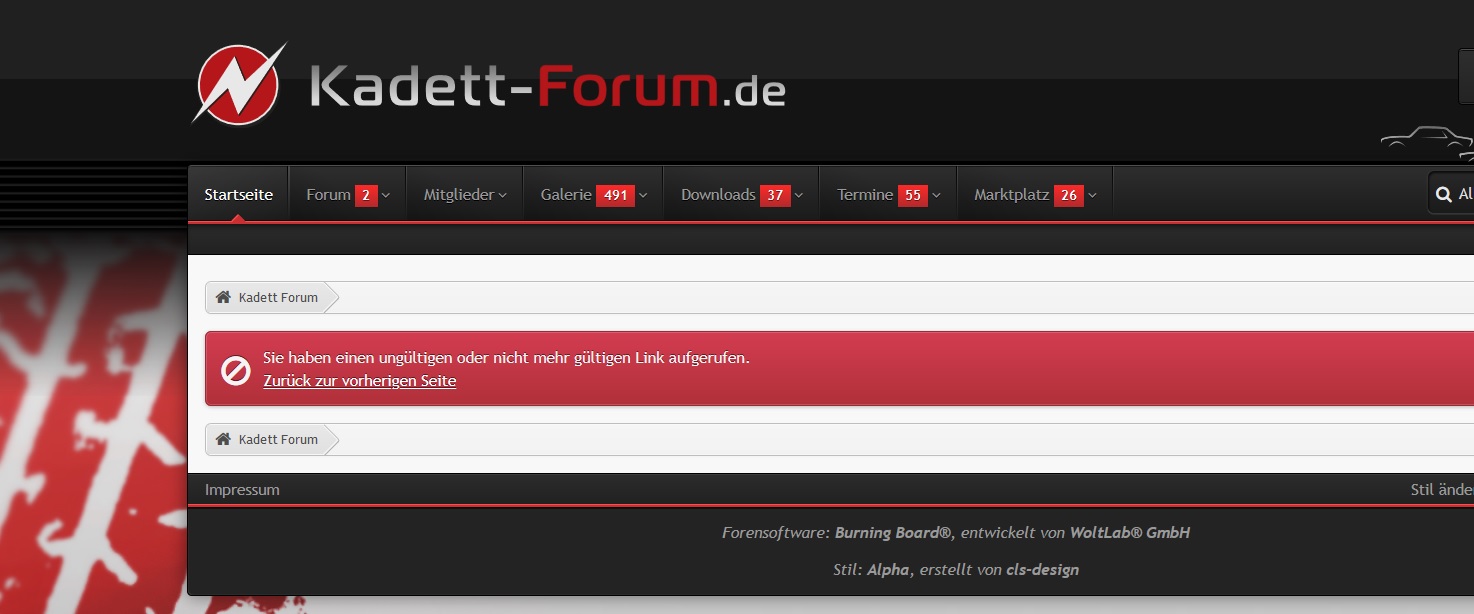
Task: Click the home icon in upper breadcrumb
Action: tap(224, 298)
